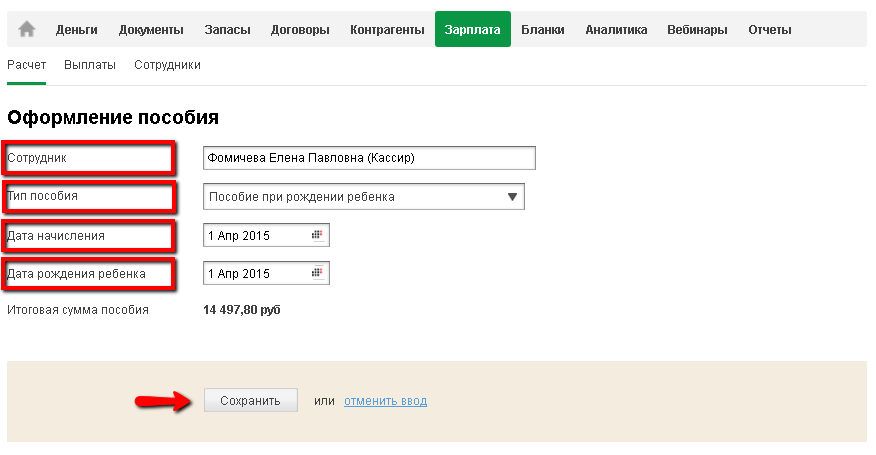Open the Отчеты section
This screenshot has height=455, width=876.
[x=770, y=29]
